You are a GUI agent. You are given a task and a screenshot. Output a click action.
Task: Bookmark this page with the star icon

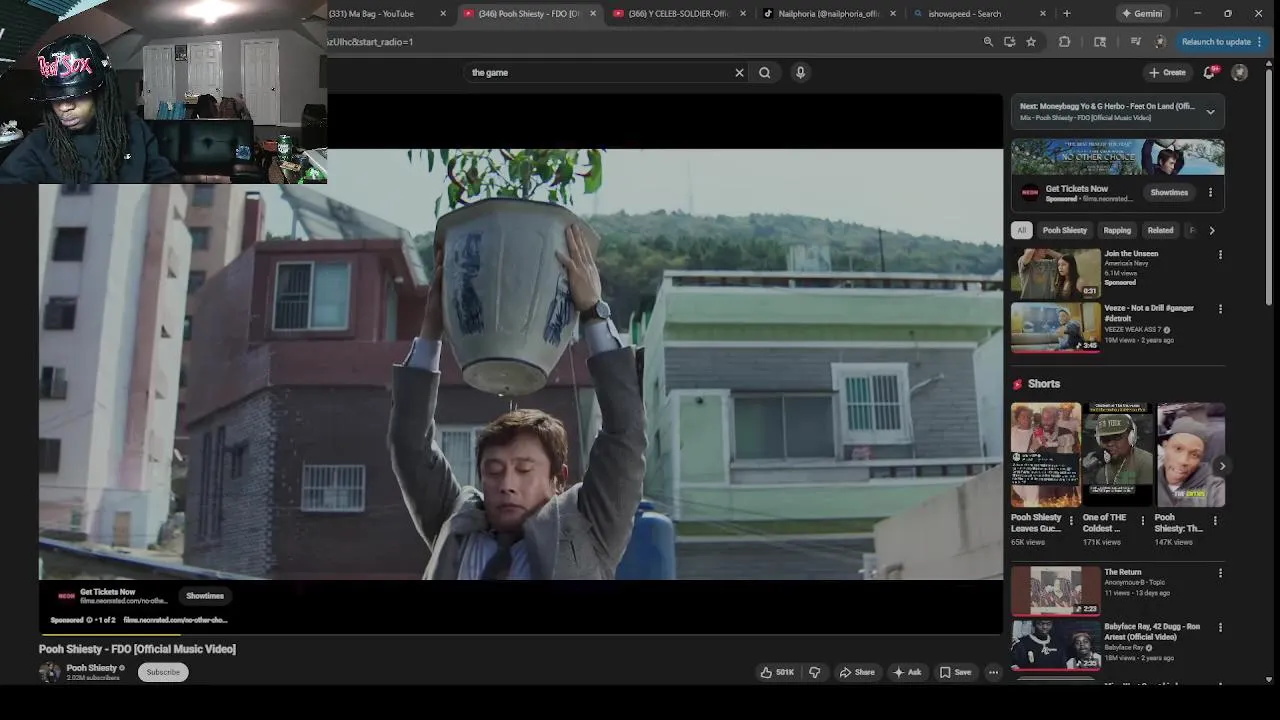point(1031,42)
